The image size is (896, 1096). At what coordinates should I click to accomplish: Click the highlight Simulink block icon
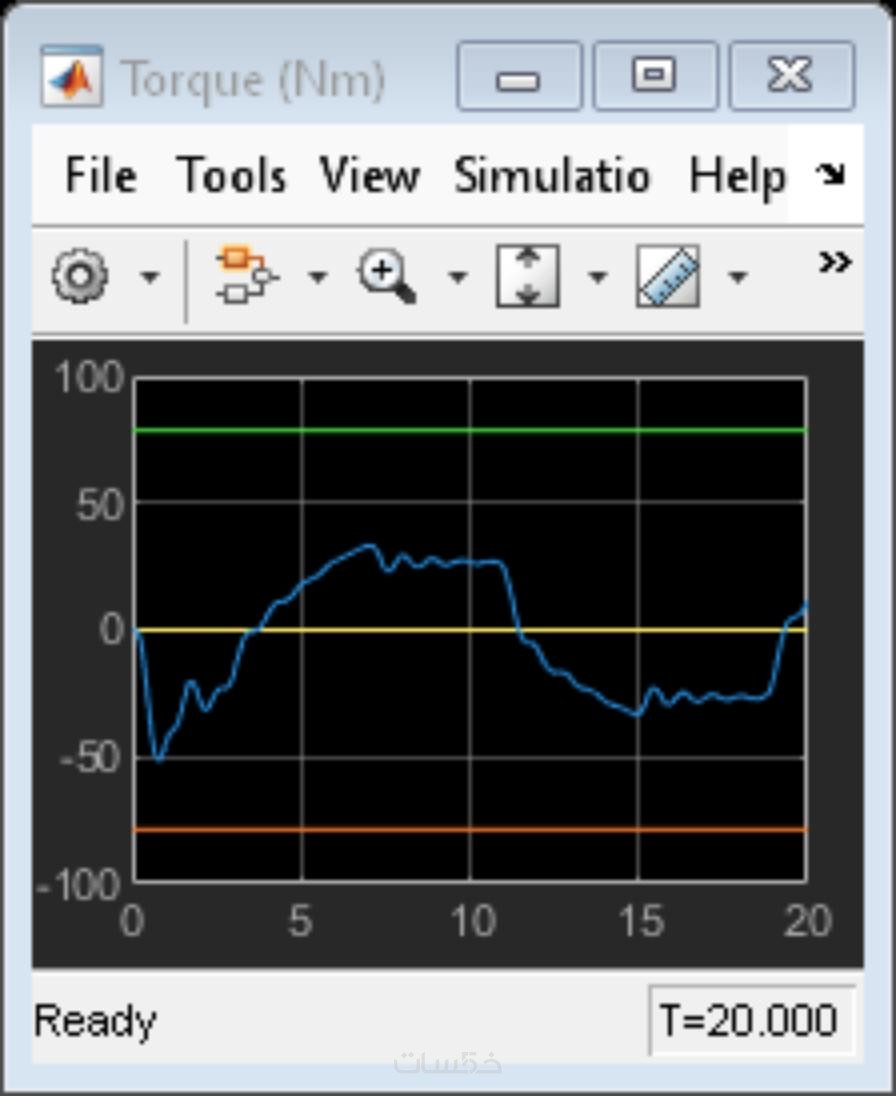click(247, 275)
